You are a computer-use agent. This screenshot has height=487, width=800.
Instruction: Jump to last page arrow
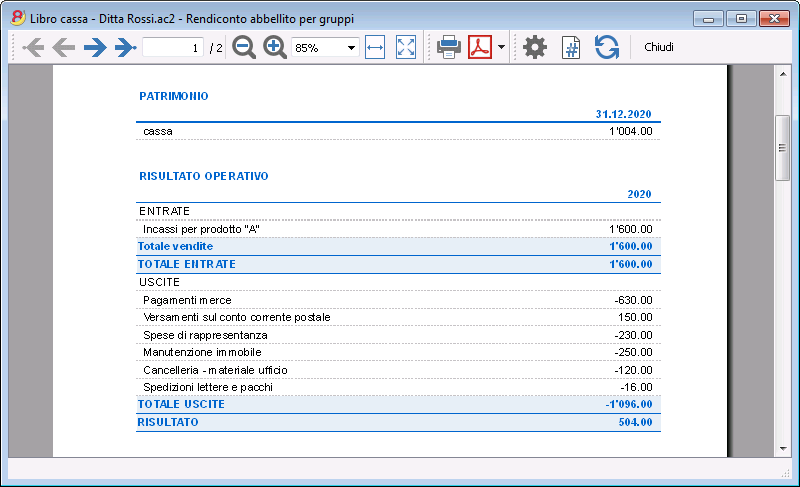tap(126, 47)
